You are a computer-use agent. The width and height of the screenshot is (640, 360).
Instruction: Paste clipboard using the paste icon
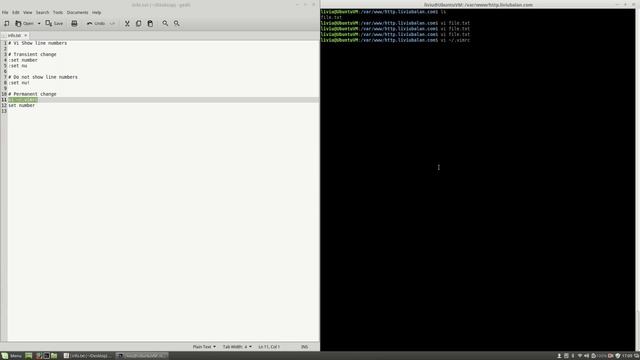tap(150, 24)
